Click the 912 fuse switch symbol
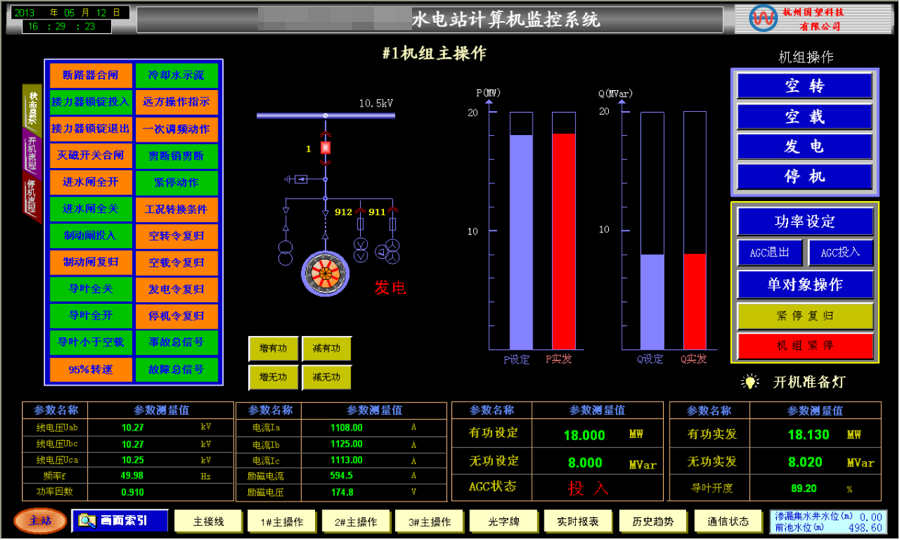This screenshot has width=900, height=540. click(361, 223)
